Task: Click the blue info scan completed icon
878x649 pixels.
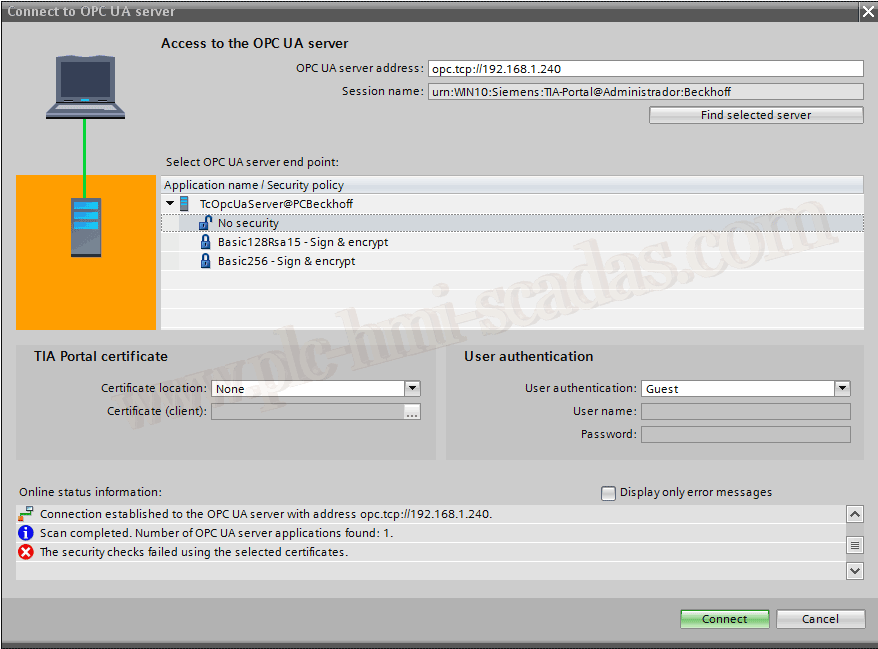Action: tap(26, 533)
